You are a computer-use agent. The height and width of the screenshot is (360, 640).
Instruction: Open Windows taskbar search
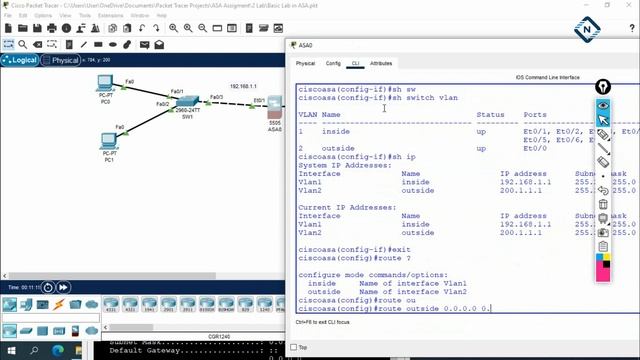[x=34, y=351]
